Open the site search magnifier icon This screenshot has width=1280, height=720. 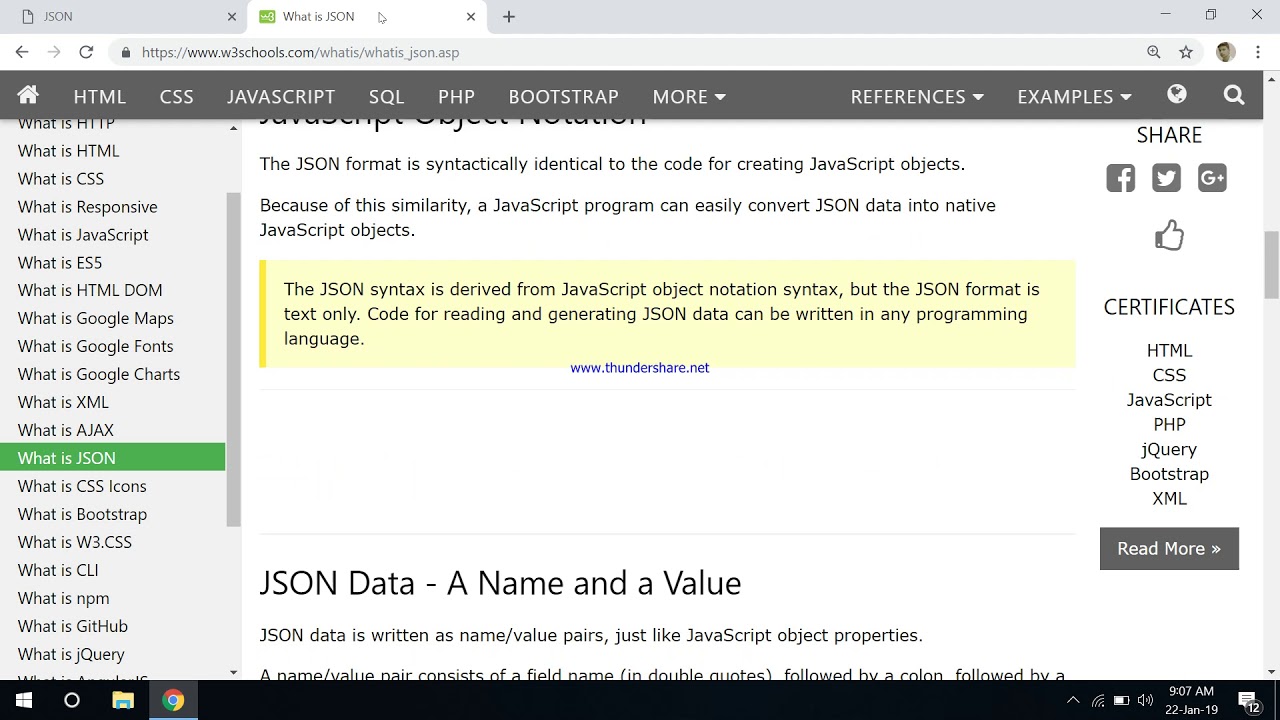1234,95
